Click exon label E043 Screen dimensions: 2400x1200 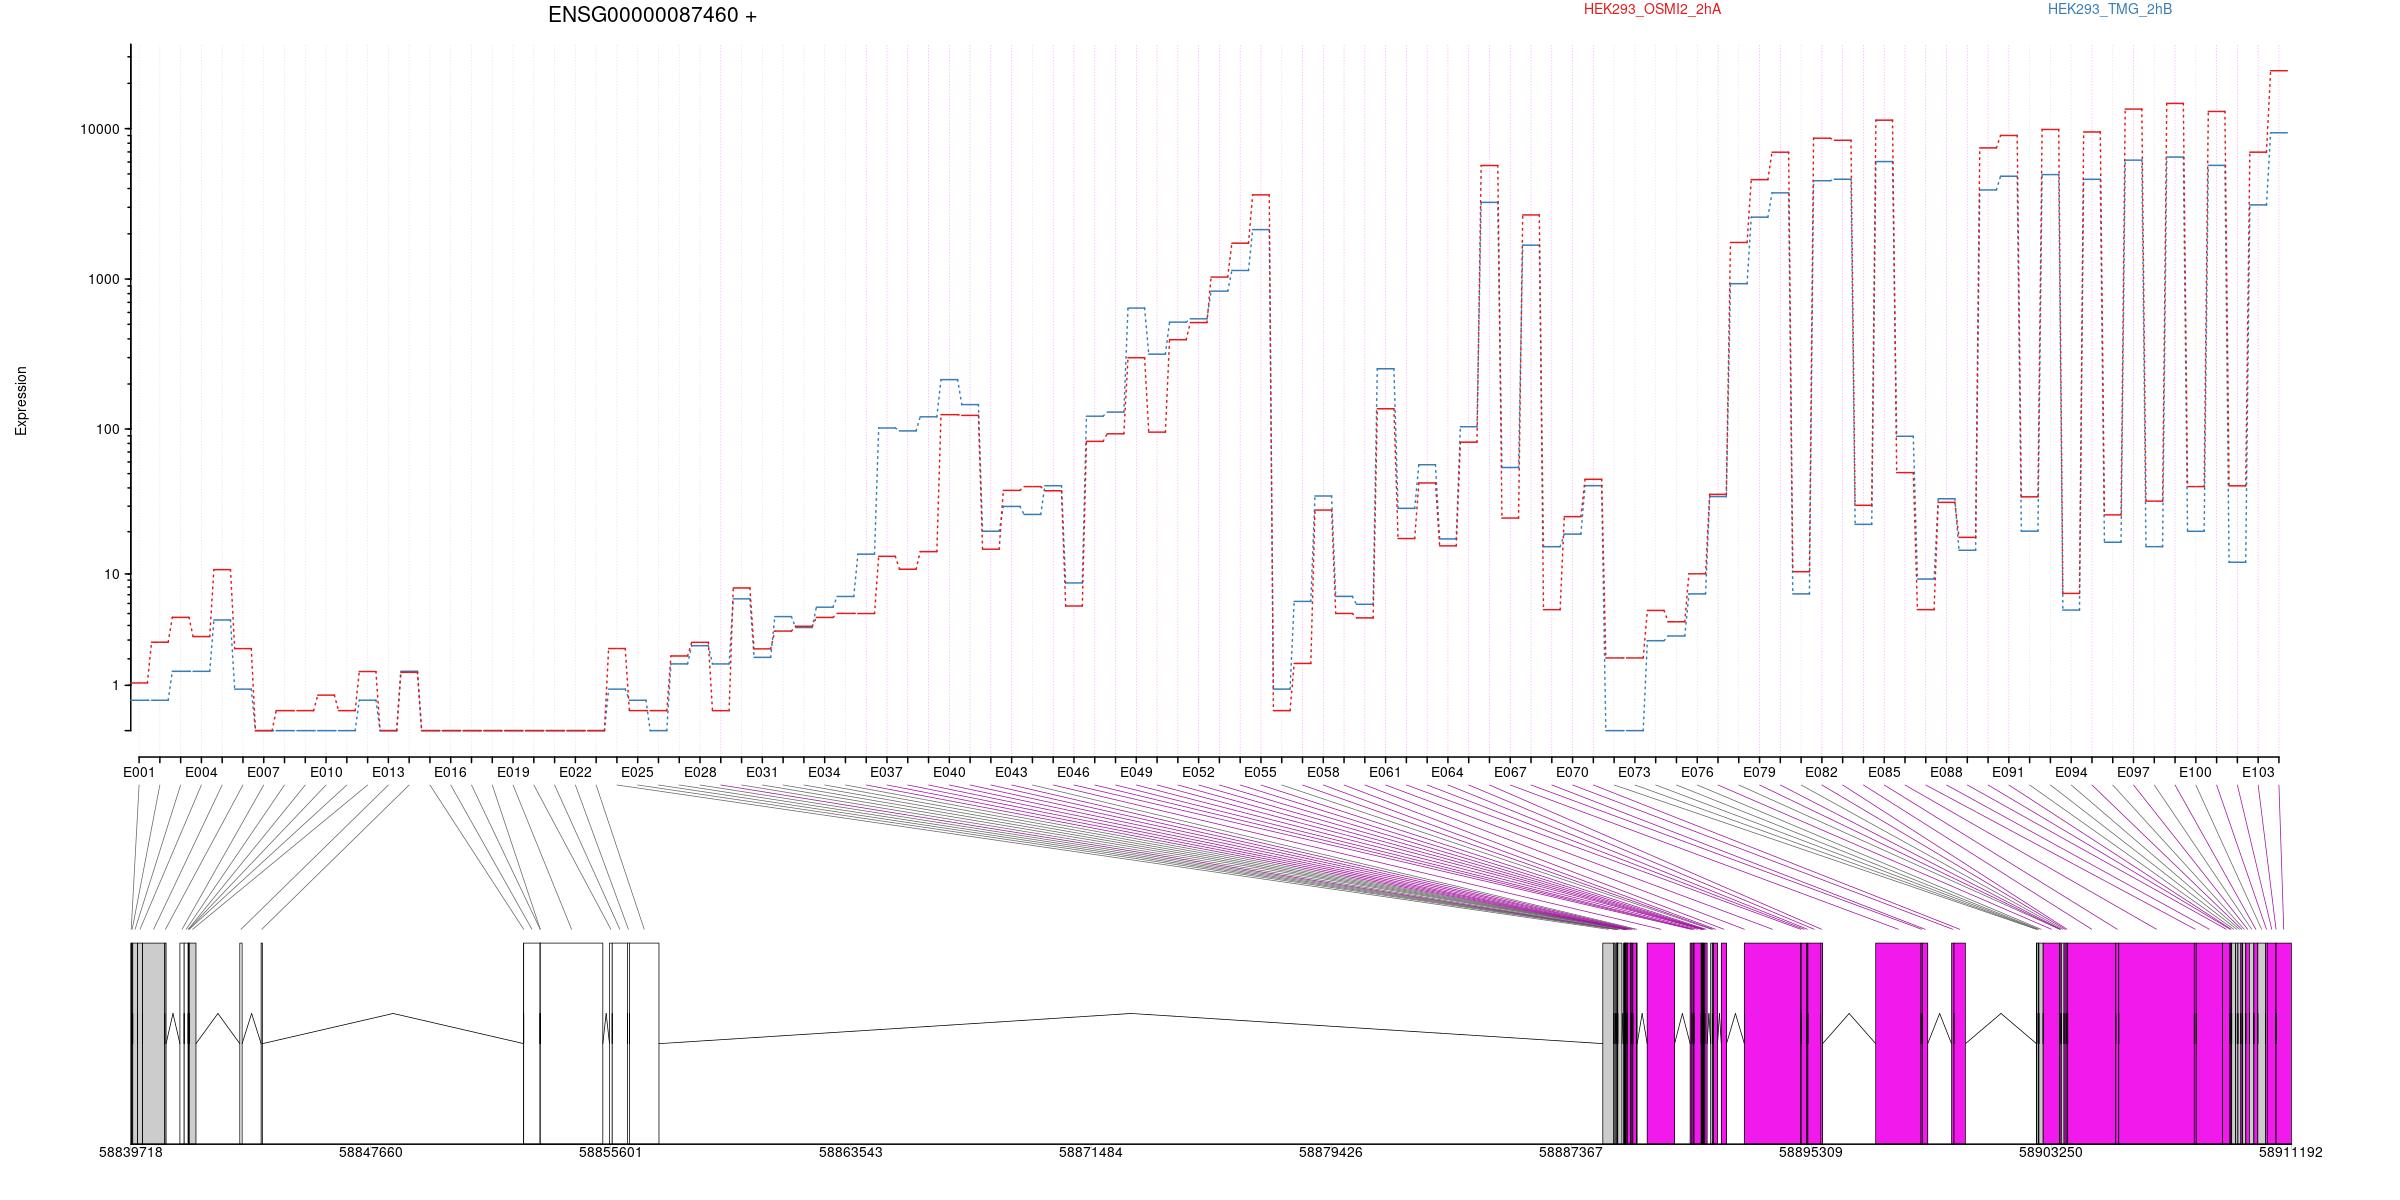pyautogui.click(x=1011, y=773)
